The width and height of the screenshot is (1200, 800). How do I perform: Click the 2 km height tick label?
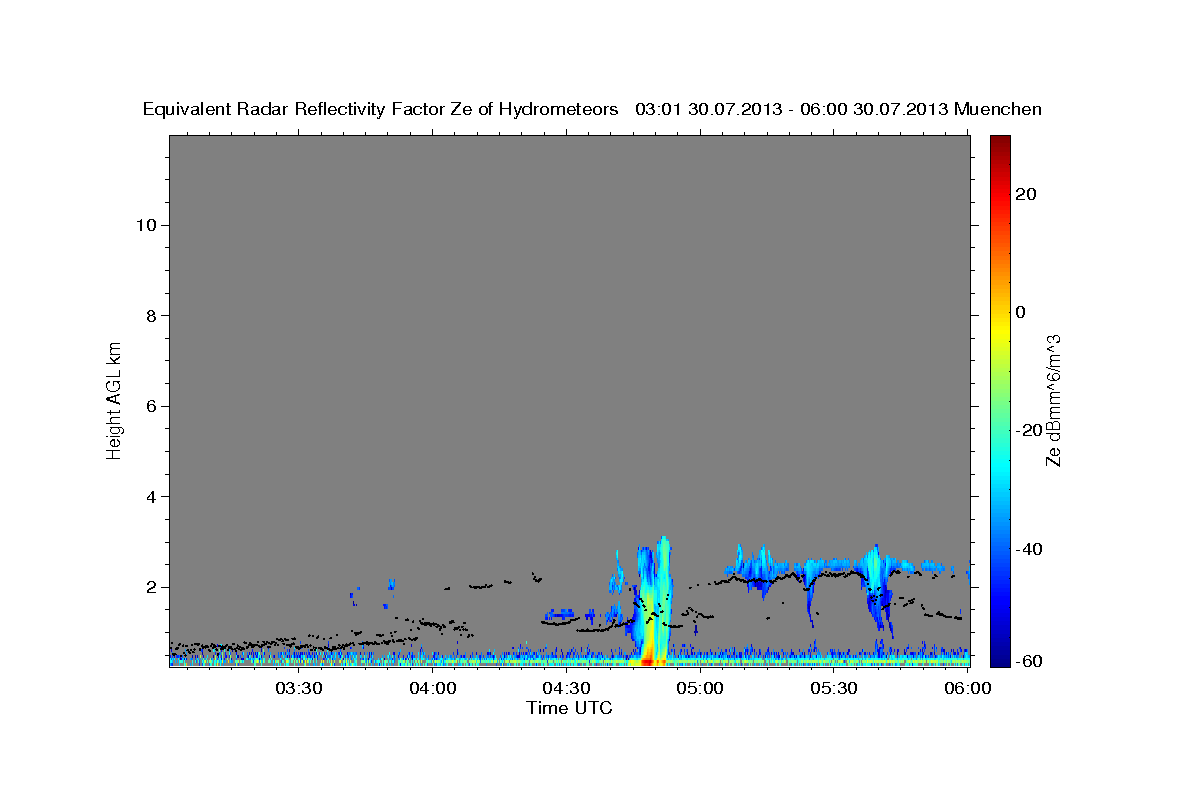point(152,587)
